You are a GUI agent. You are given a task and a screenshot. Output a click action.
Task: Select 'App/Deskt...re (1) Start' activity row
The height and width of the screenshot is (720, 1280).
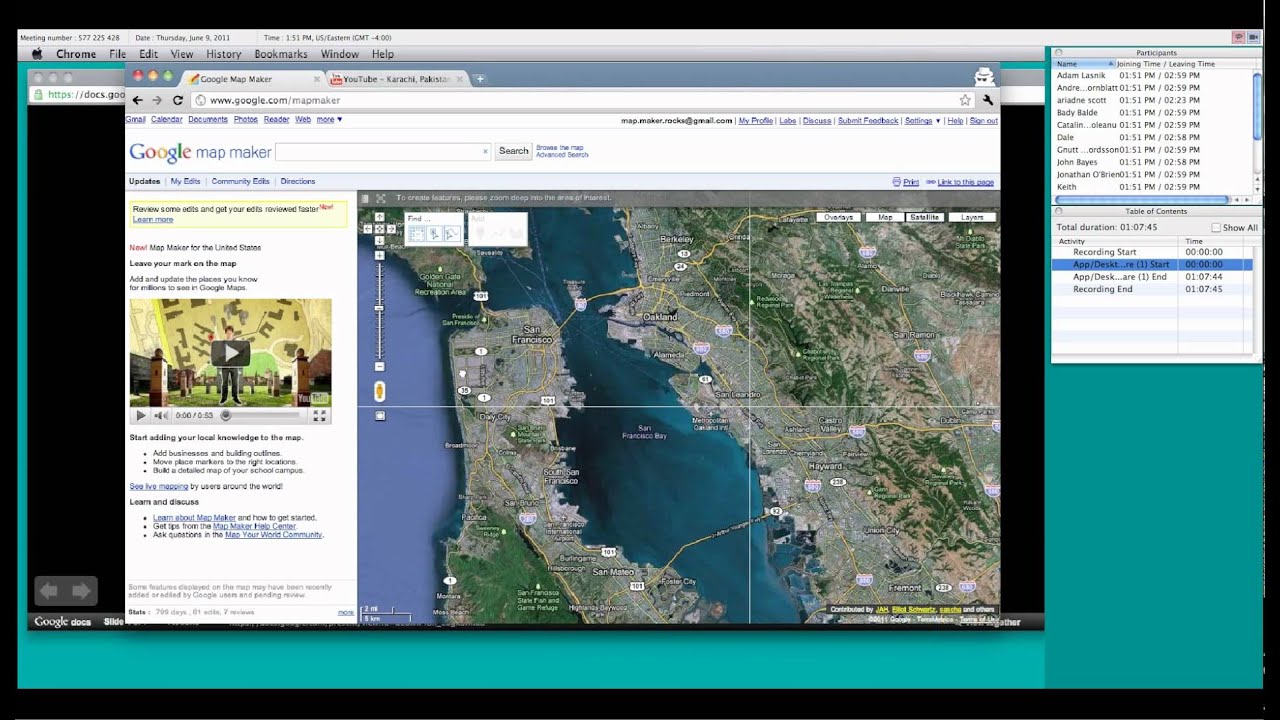(x=1152, y=264)
